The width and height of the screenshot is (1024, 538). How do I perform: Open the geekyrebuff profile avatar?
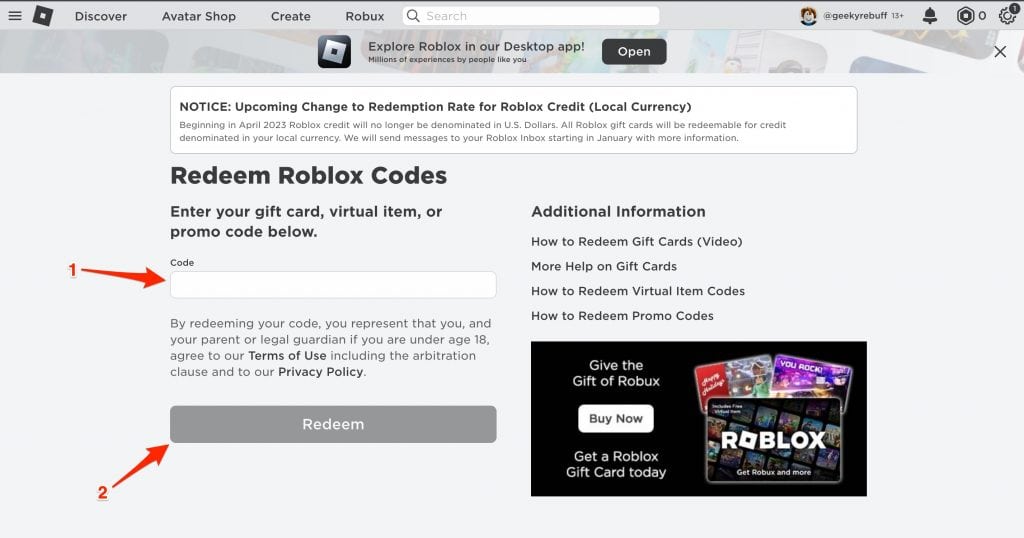[x=808, y=16]
